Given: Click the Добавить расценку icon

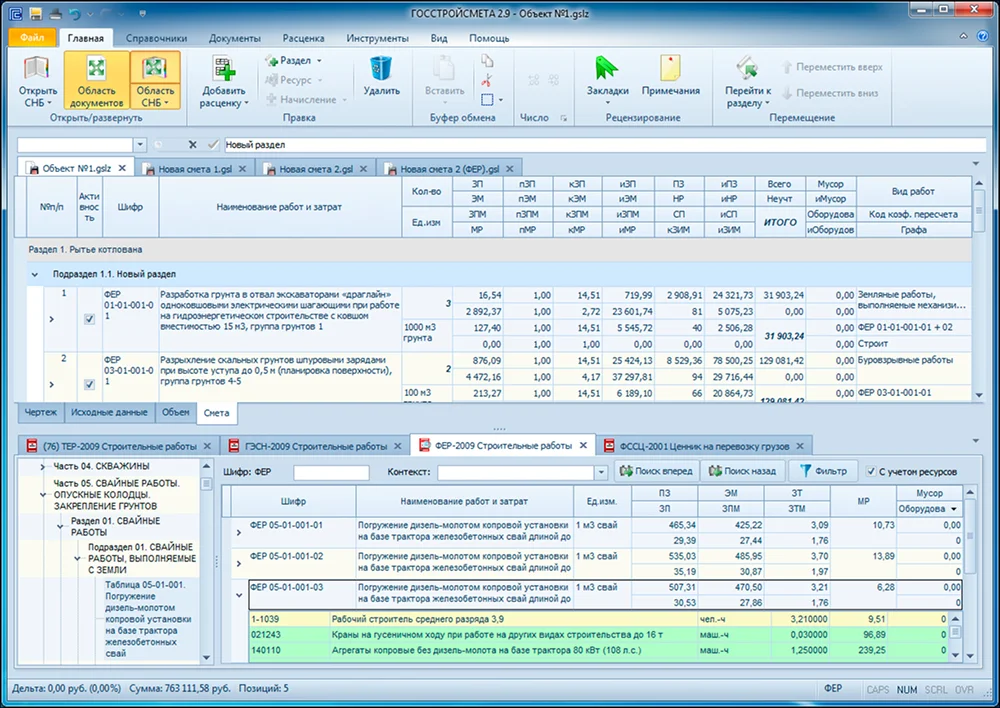Looking at the screenshot, I should click(224, 69).
